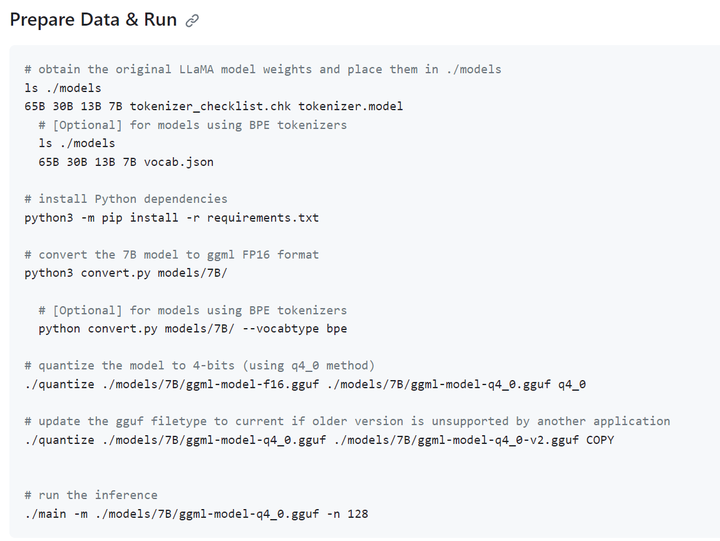Click the tokenizer_checklist.chk text in the code
720x541 pixels.
coord(210,107)
